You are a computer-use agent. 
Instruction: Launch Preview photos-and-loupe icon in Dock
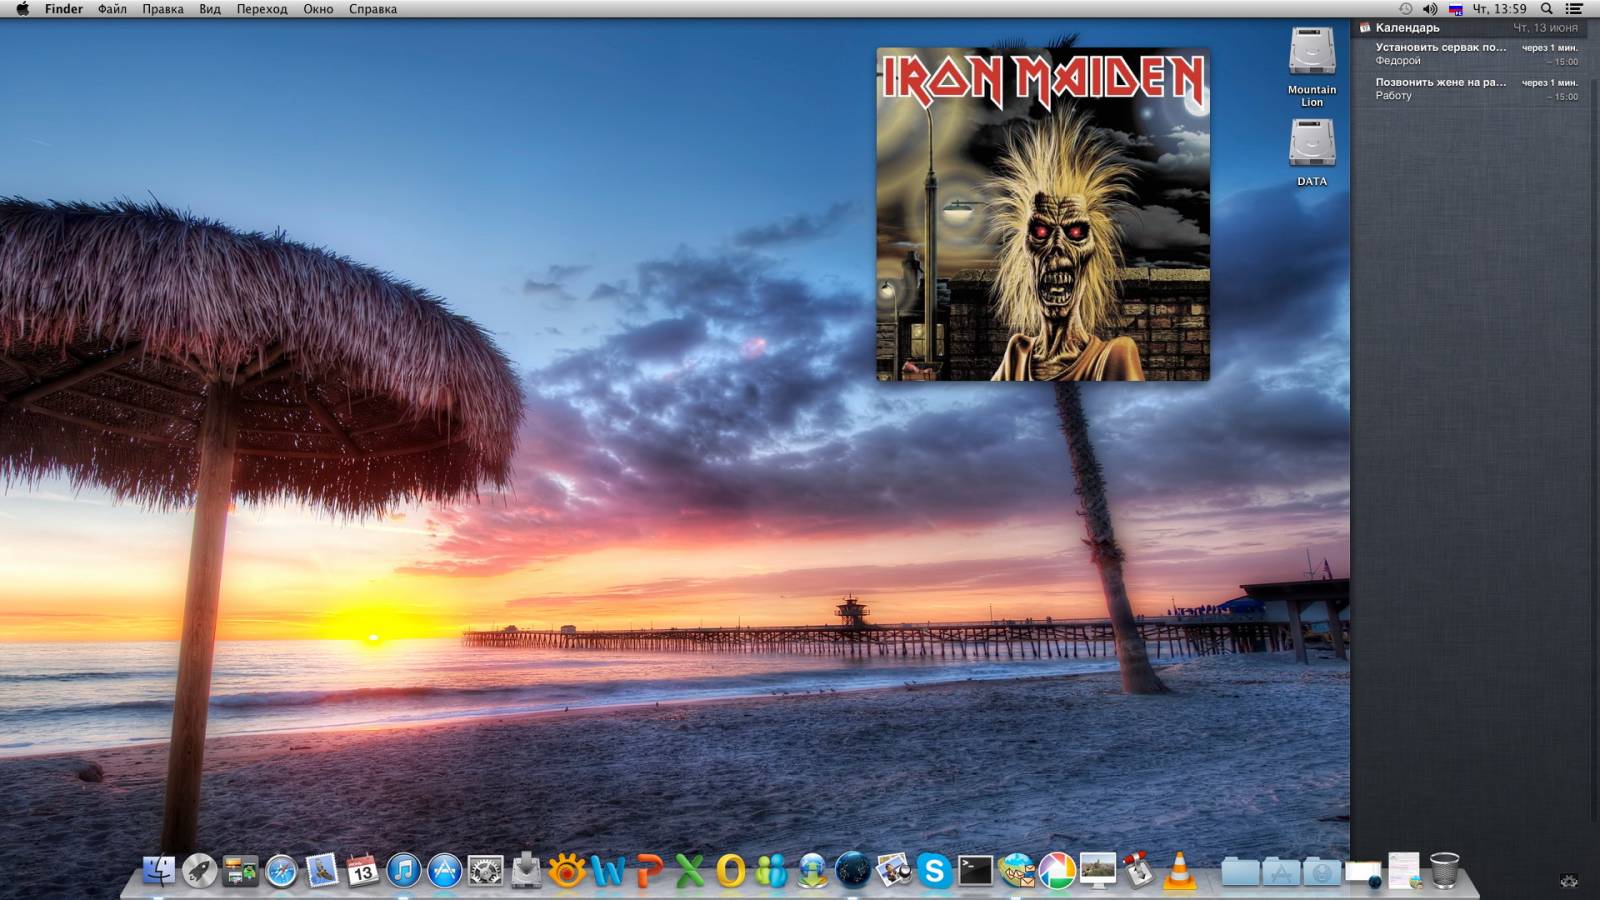[894, 871]
